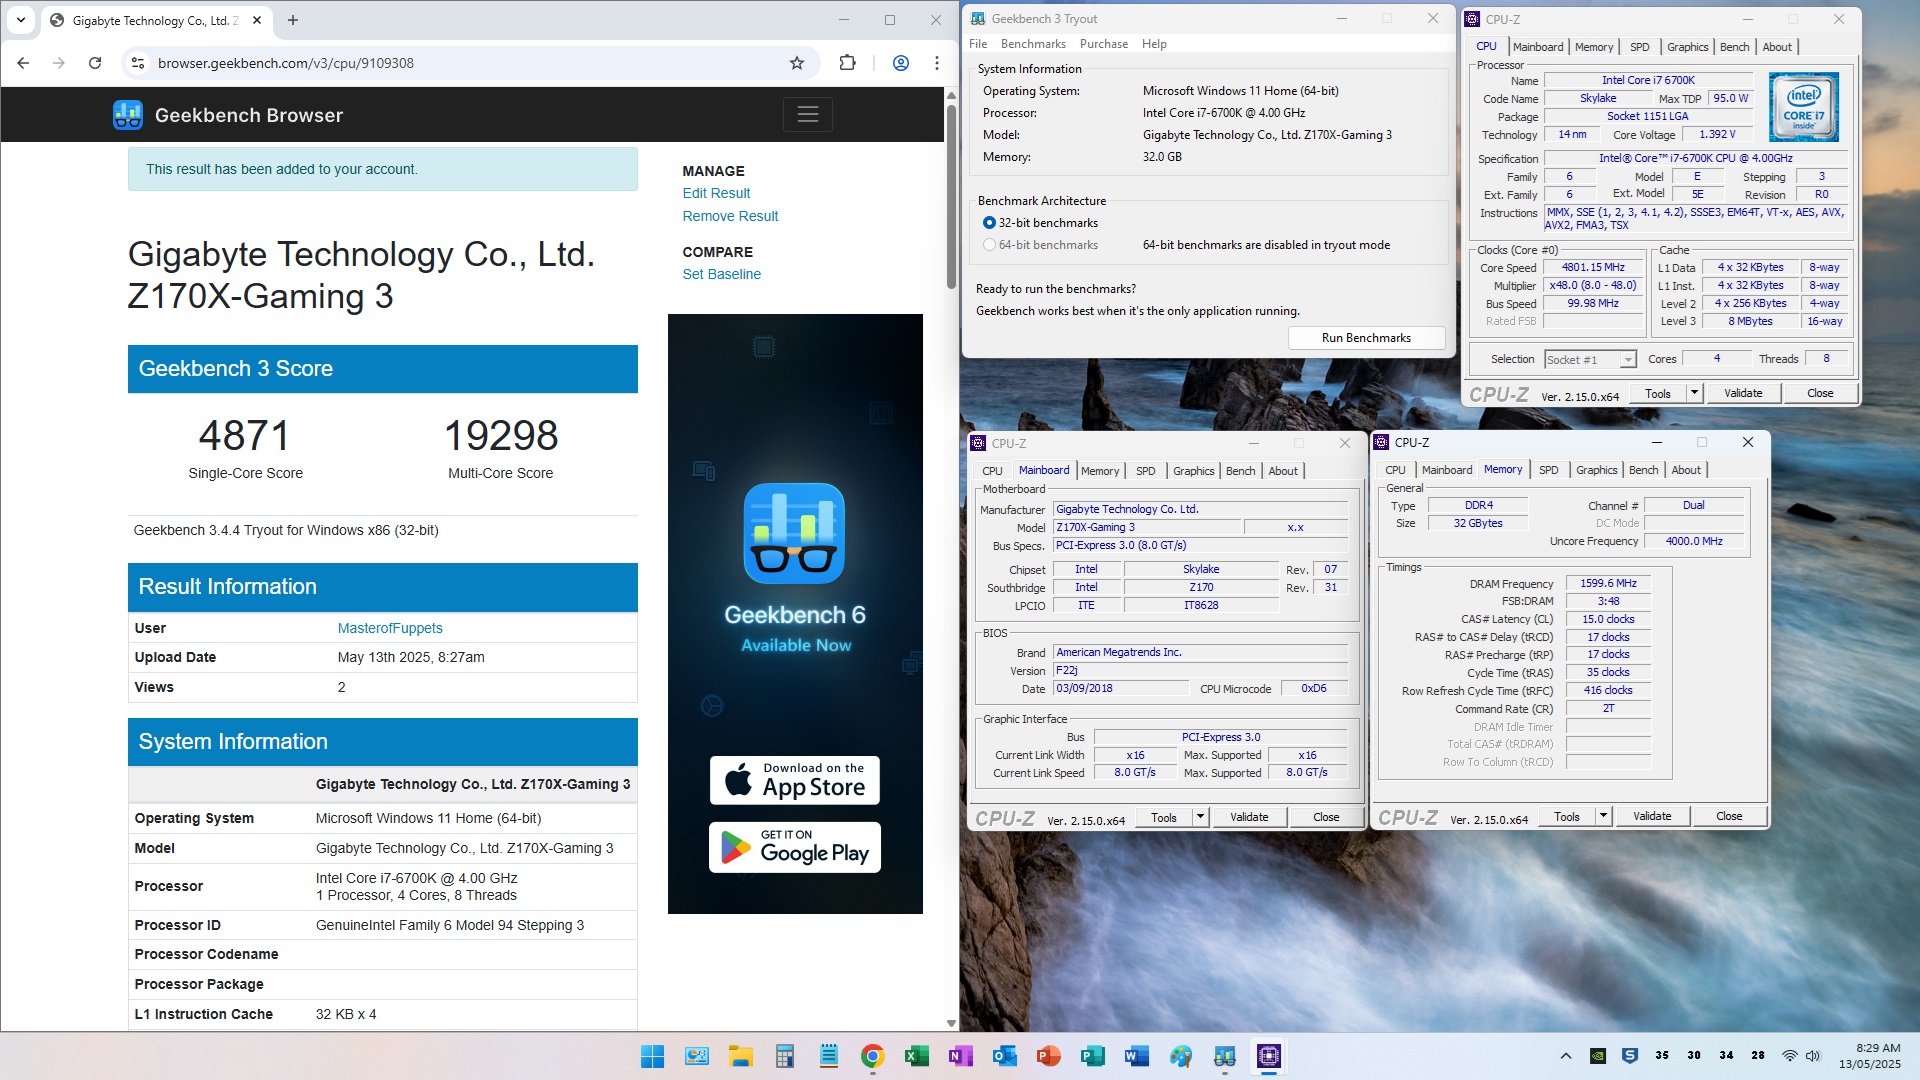Launch OneNote from the taskbar
Viewport: 1920px width, 1080px height.
click(x=960, y=1056)
